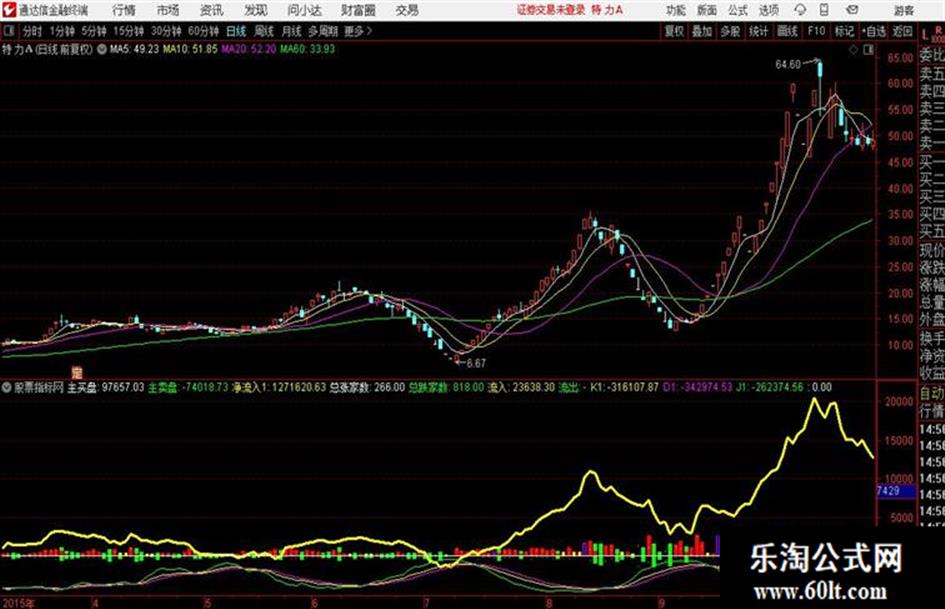Click the MA20: 52.20 indicator value
This screenshot has width=945, height=609.
click(249, 49)
